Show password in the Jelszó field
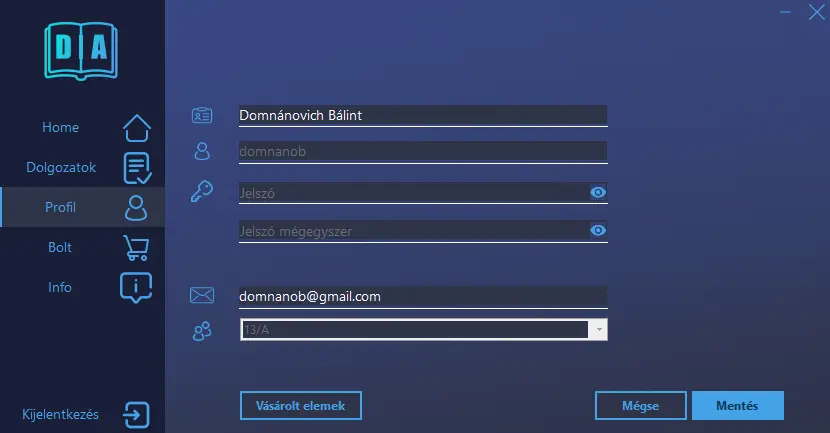Viewport: 830px width, 433px height. (598, 192)
